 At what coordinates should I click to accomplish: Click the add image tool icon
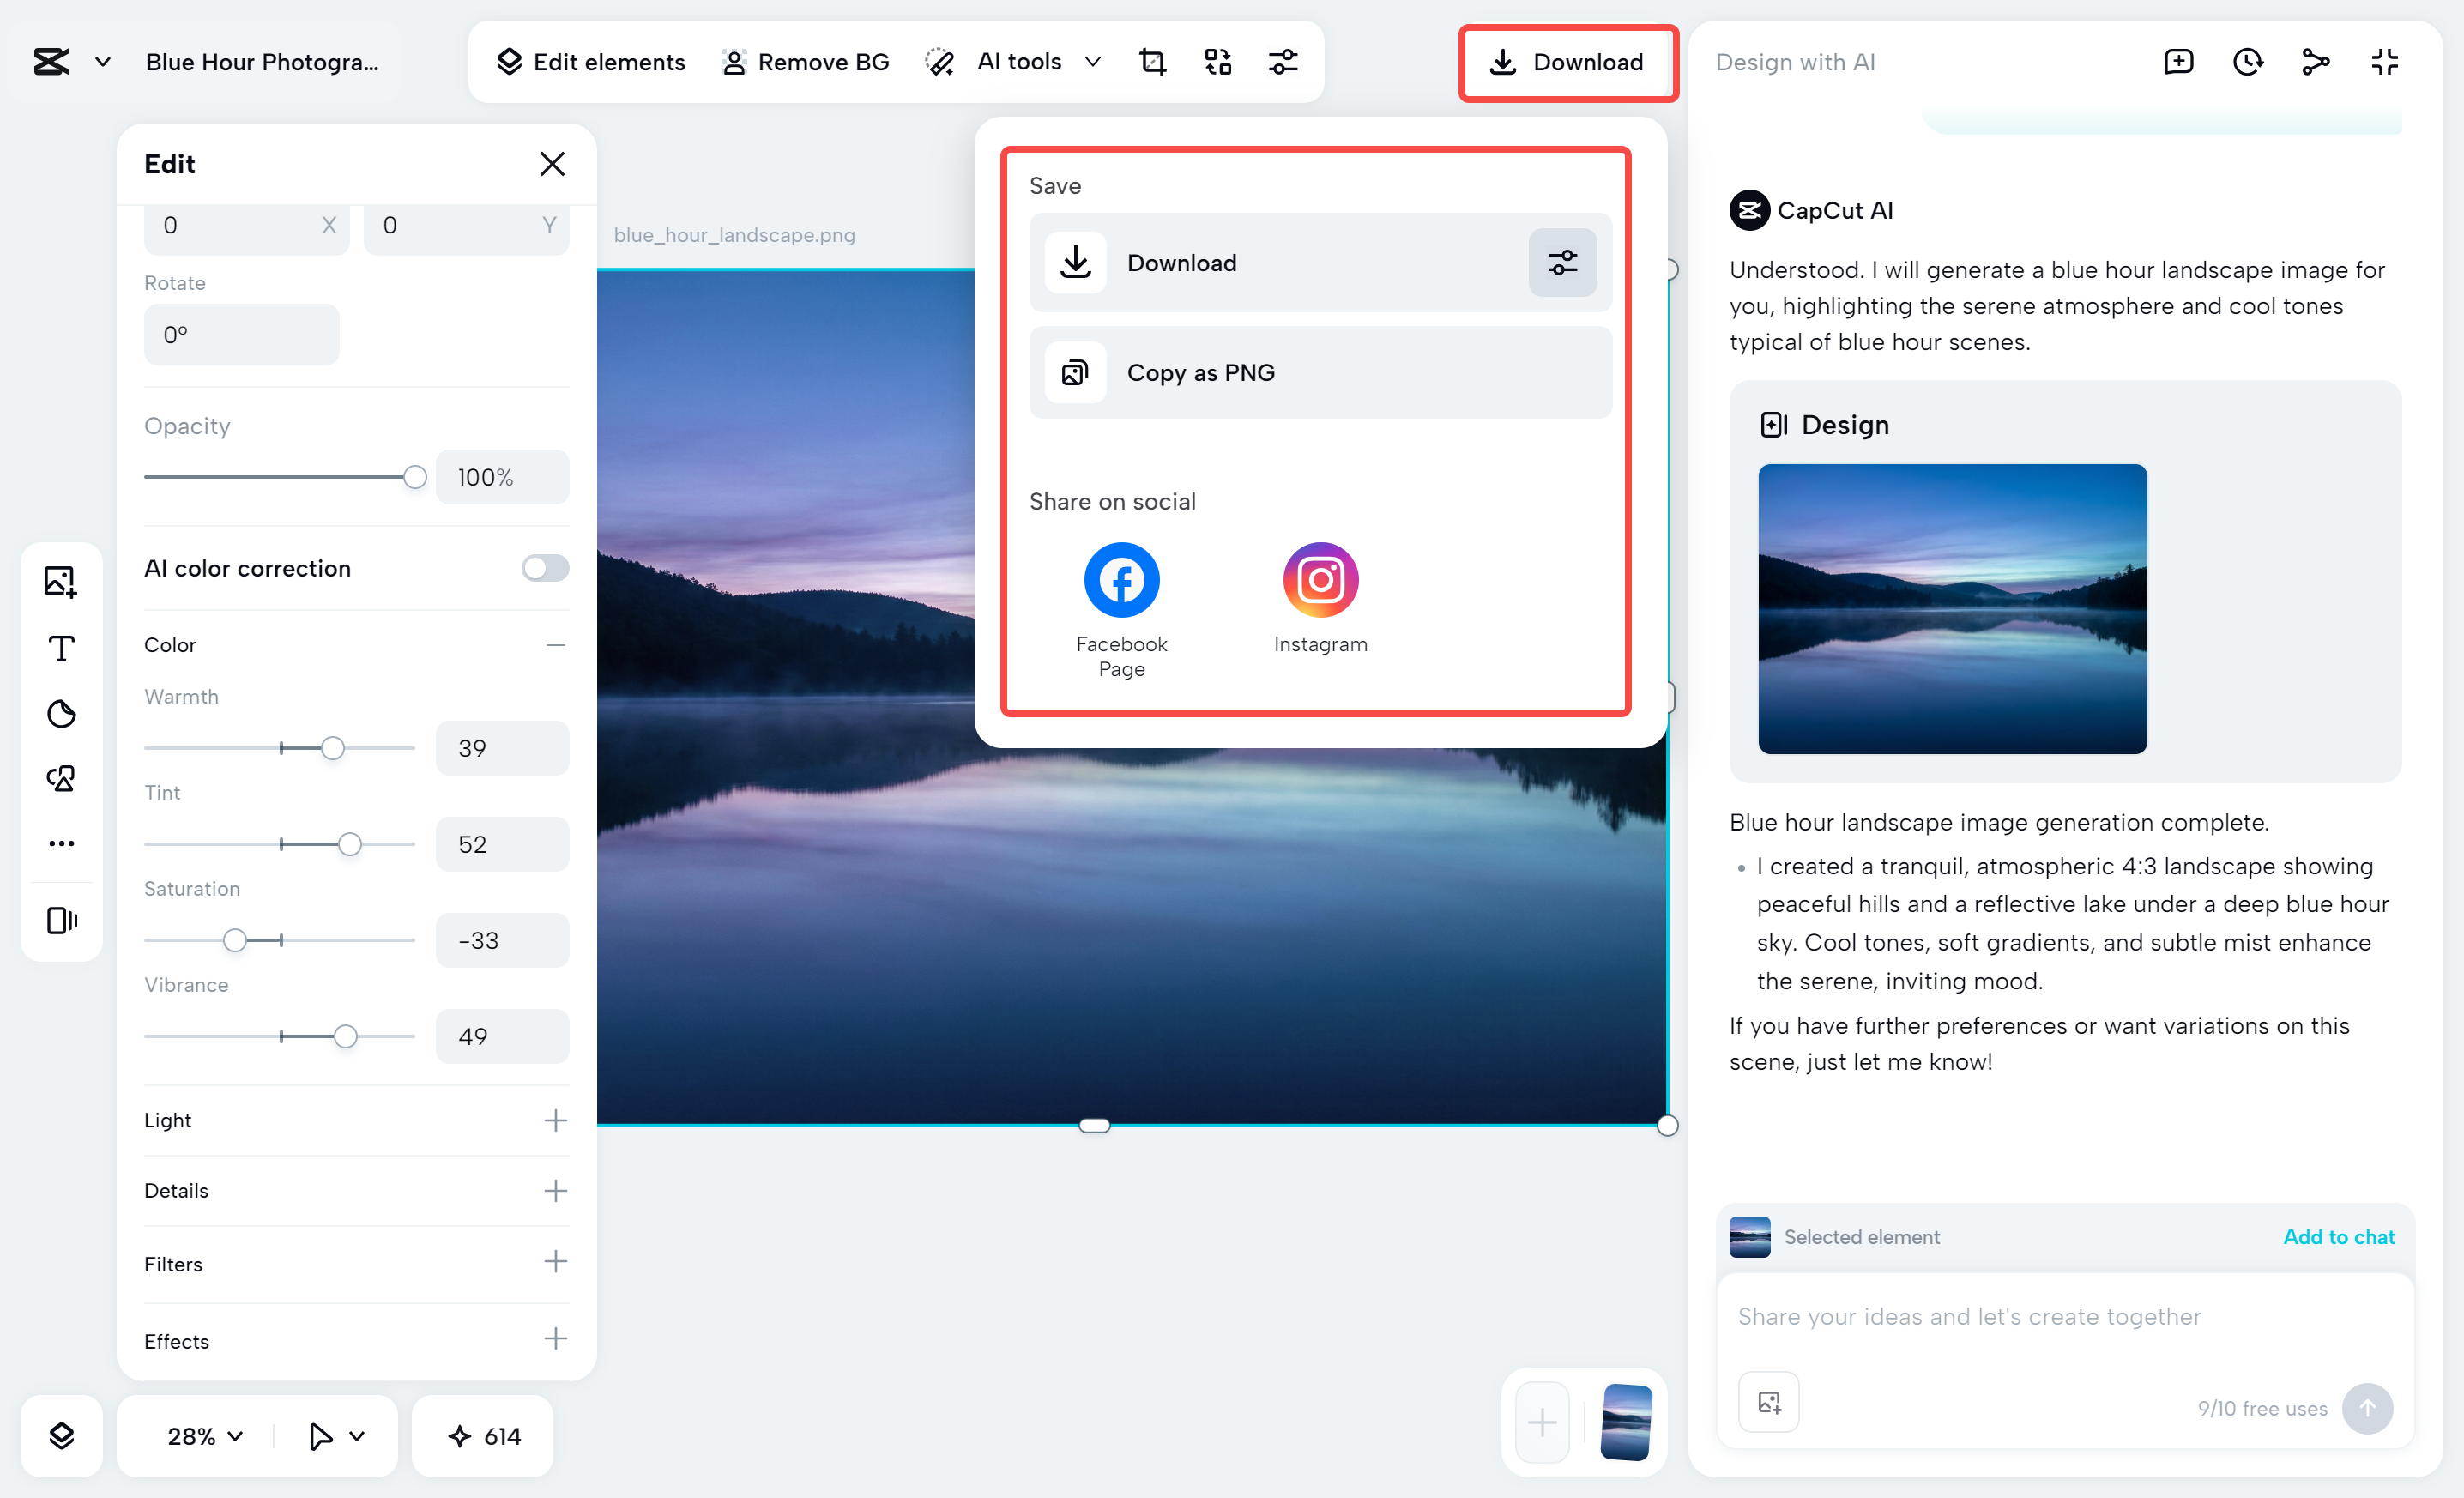61,581
